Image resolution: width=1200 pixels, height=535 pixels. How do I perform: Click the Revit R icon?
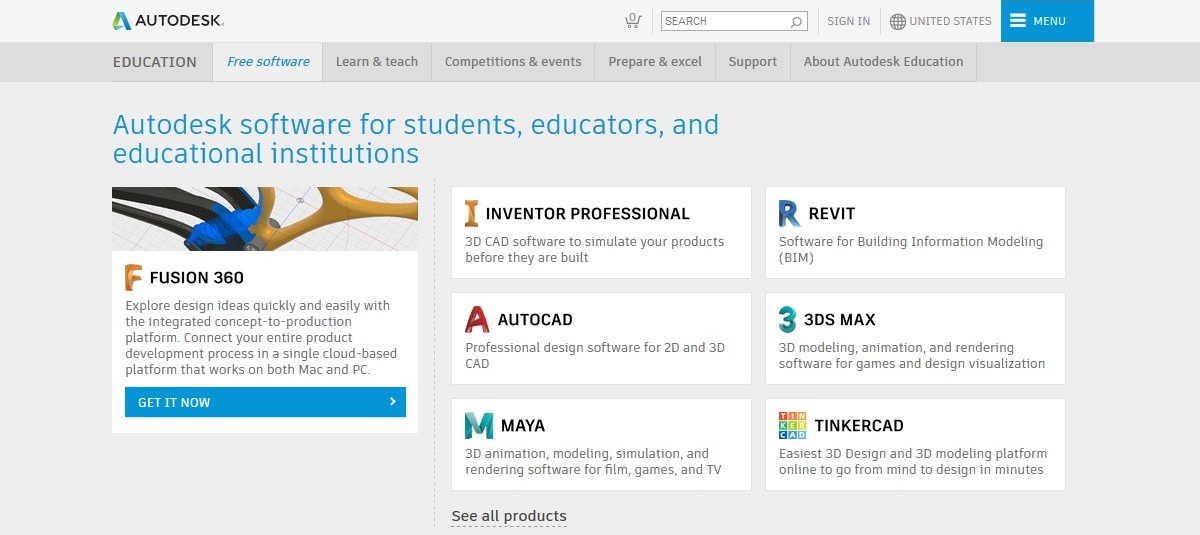789,213
